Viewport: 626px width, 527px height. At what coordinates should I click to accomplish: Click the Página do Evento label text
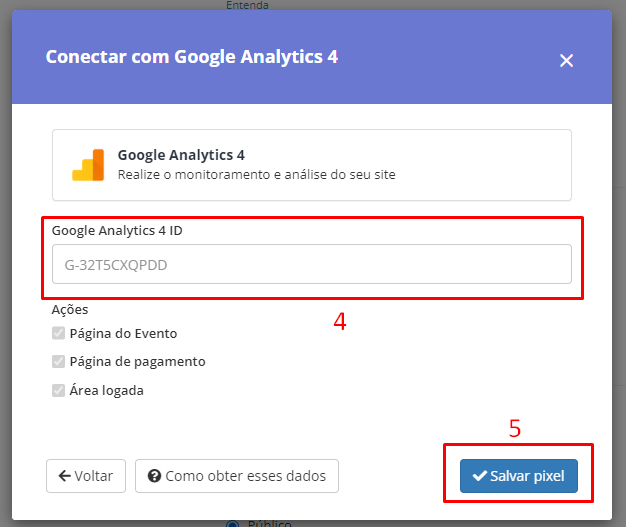click(x=123, y=333)
